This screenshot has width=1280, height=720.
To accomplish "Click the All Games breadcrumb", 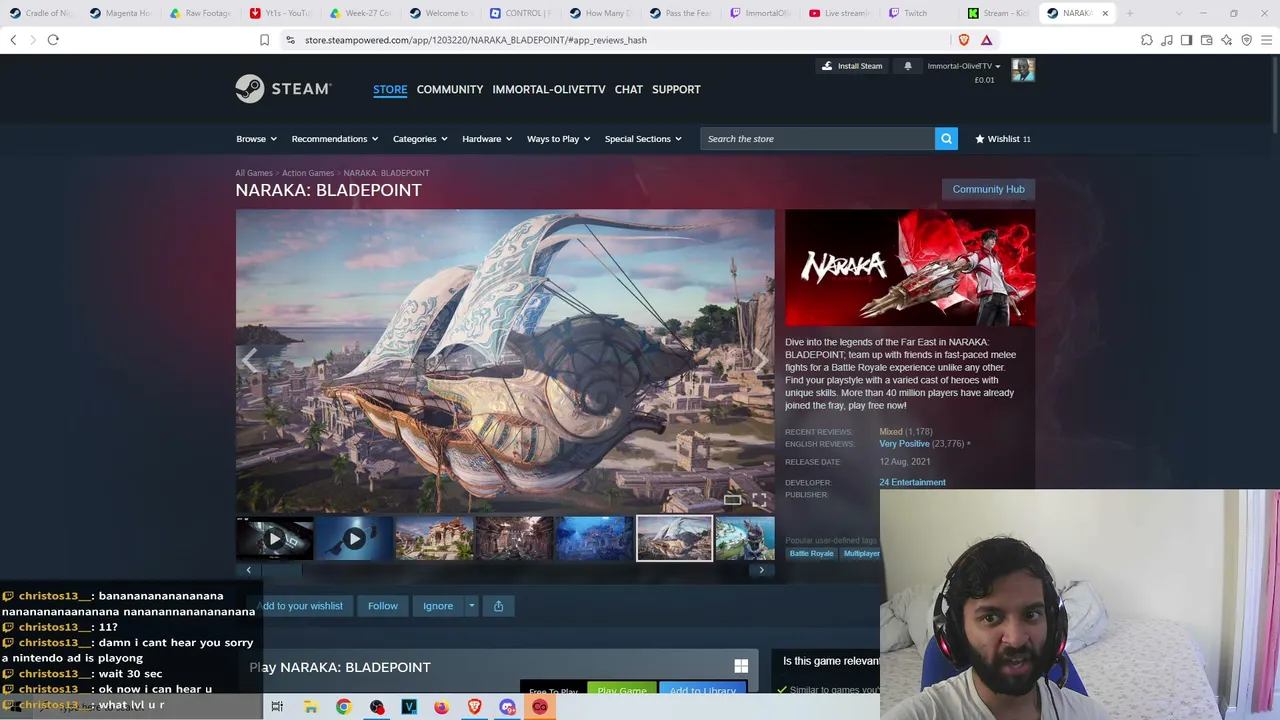I will click(254, 173).
